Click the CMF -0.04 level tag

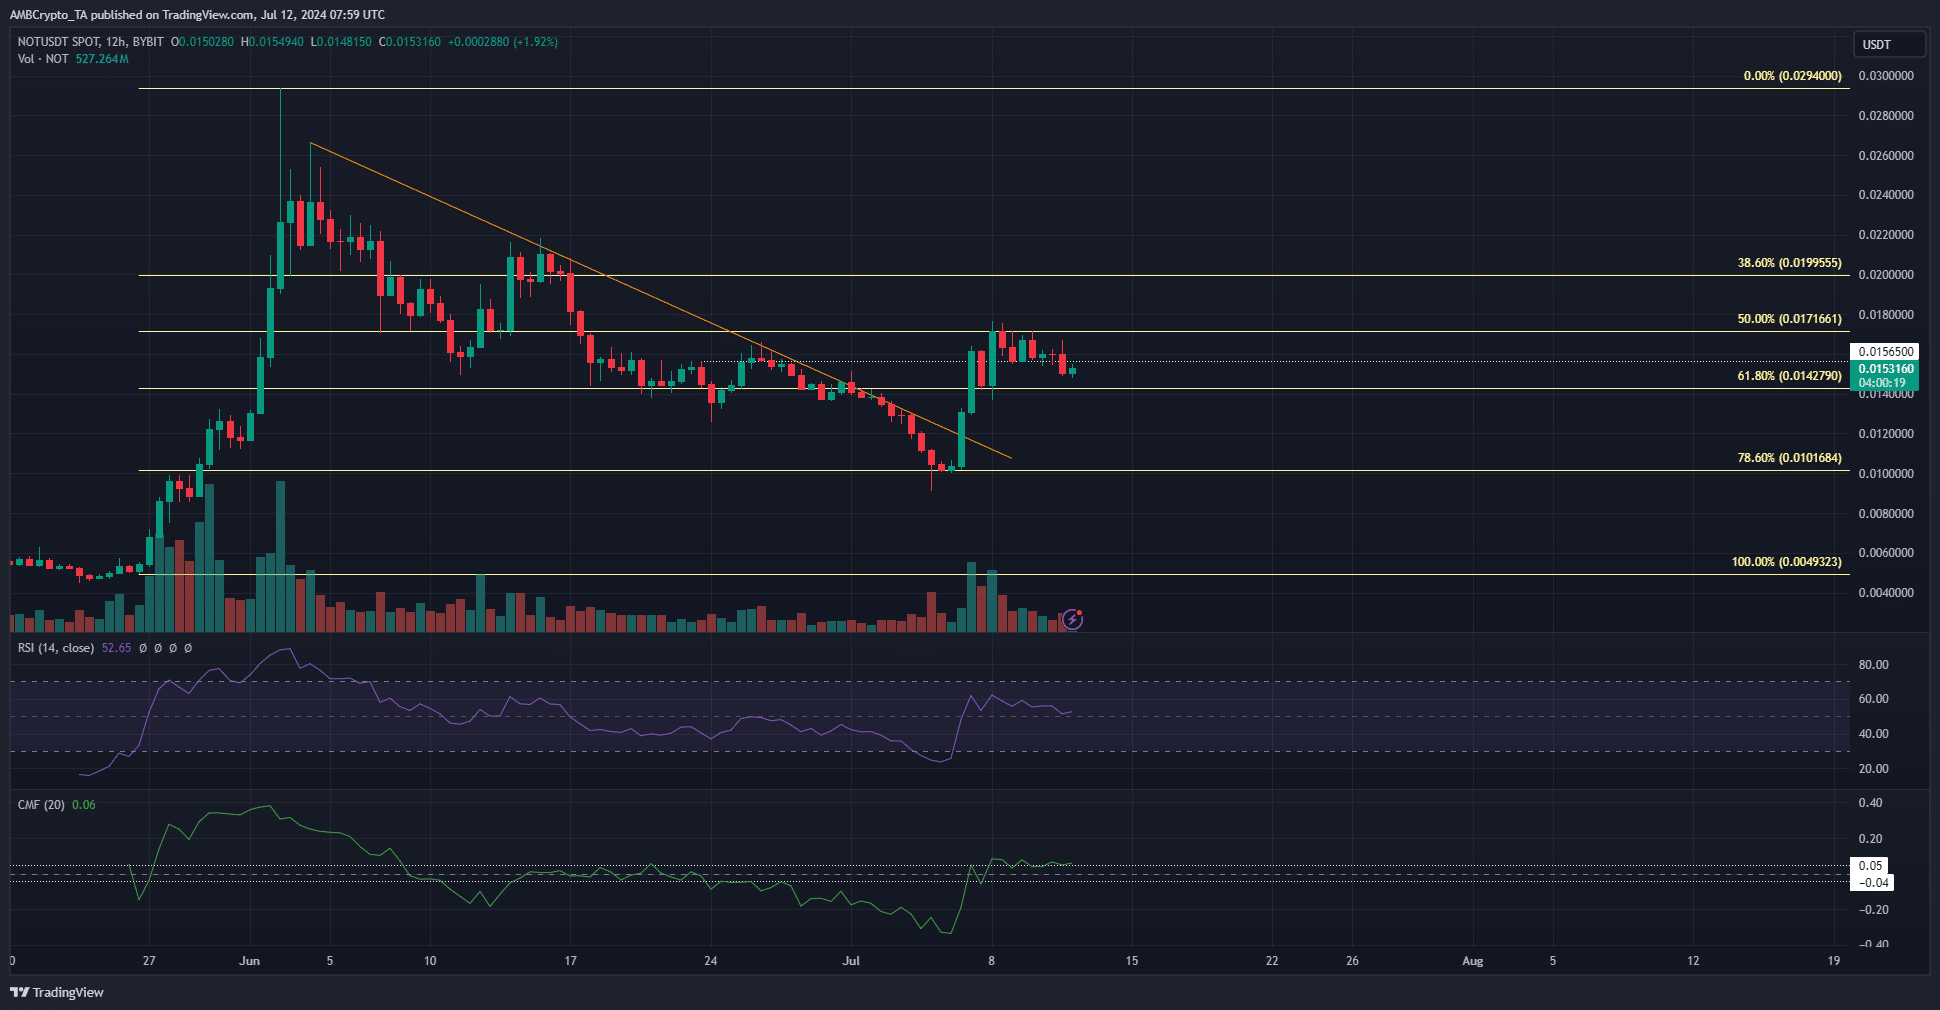[x=1873, y=882]
